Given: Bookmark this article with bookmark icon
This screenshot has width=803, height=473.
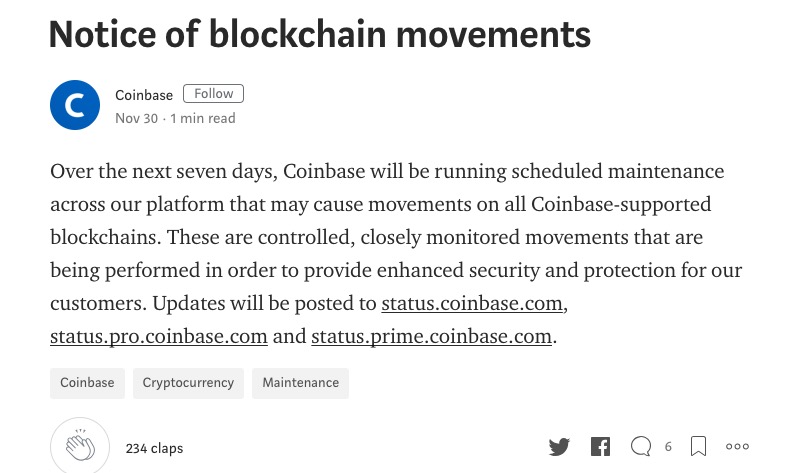Looking at the screenshot, I should pyautogui.click(x=698, y=446).
